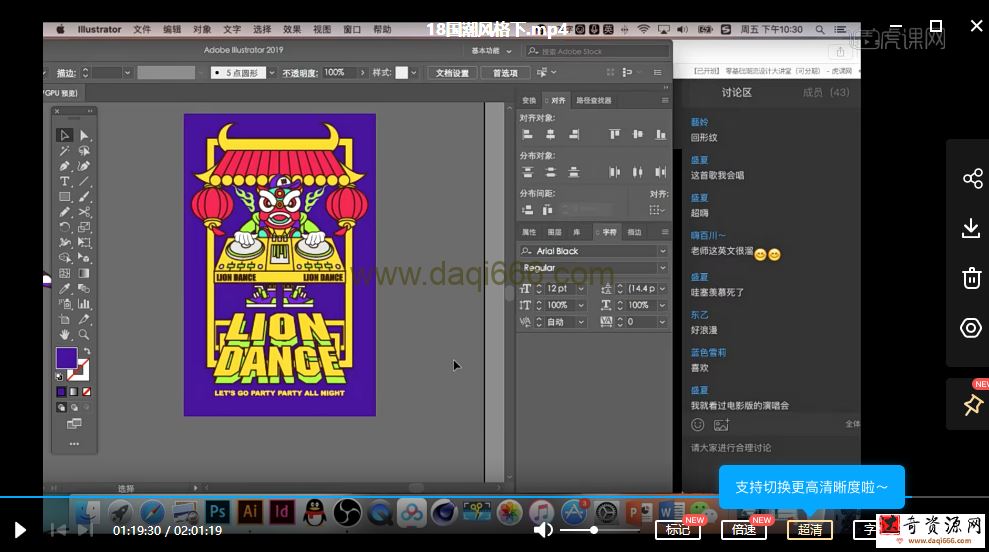Open the 基本功能 workspace dropdown
Image resolution: width=989 pixels, height=552 pixels.
tap(491, 50)
